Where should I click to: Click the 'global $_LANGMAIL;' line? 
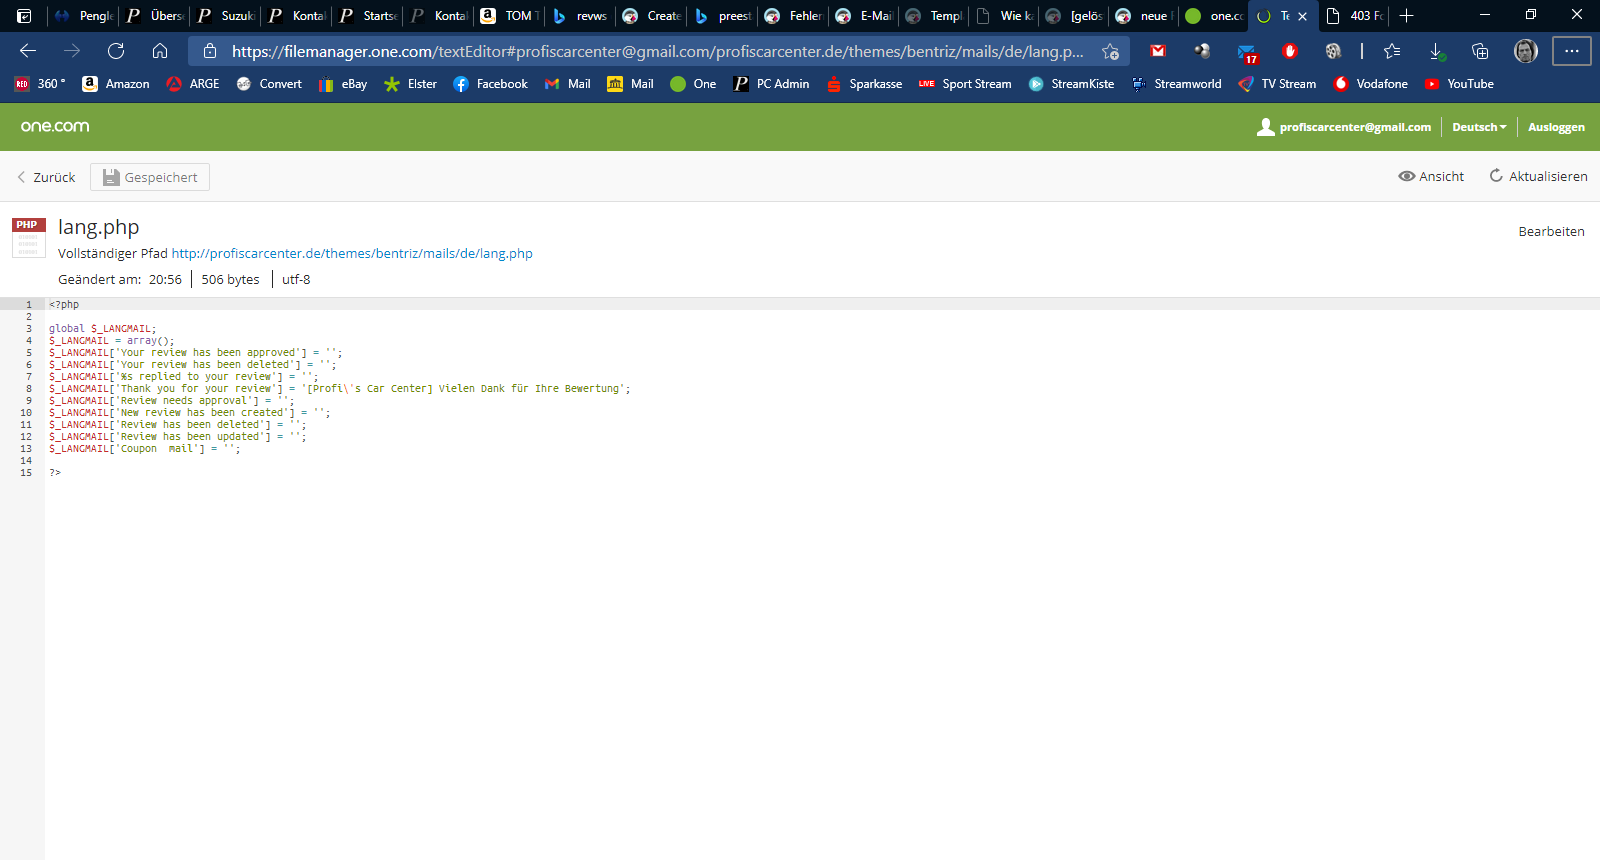(x=103, y=328)
